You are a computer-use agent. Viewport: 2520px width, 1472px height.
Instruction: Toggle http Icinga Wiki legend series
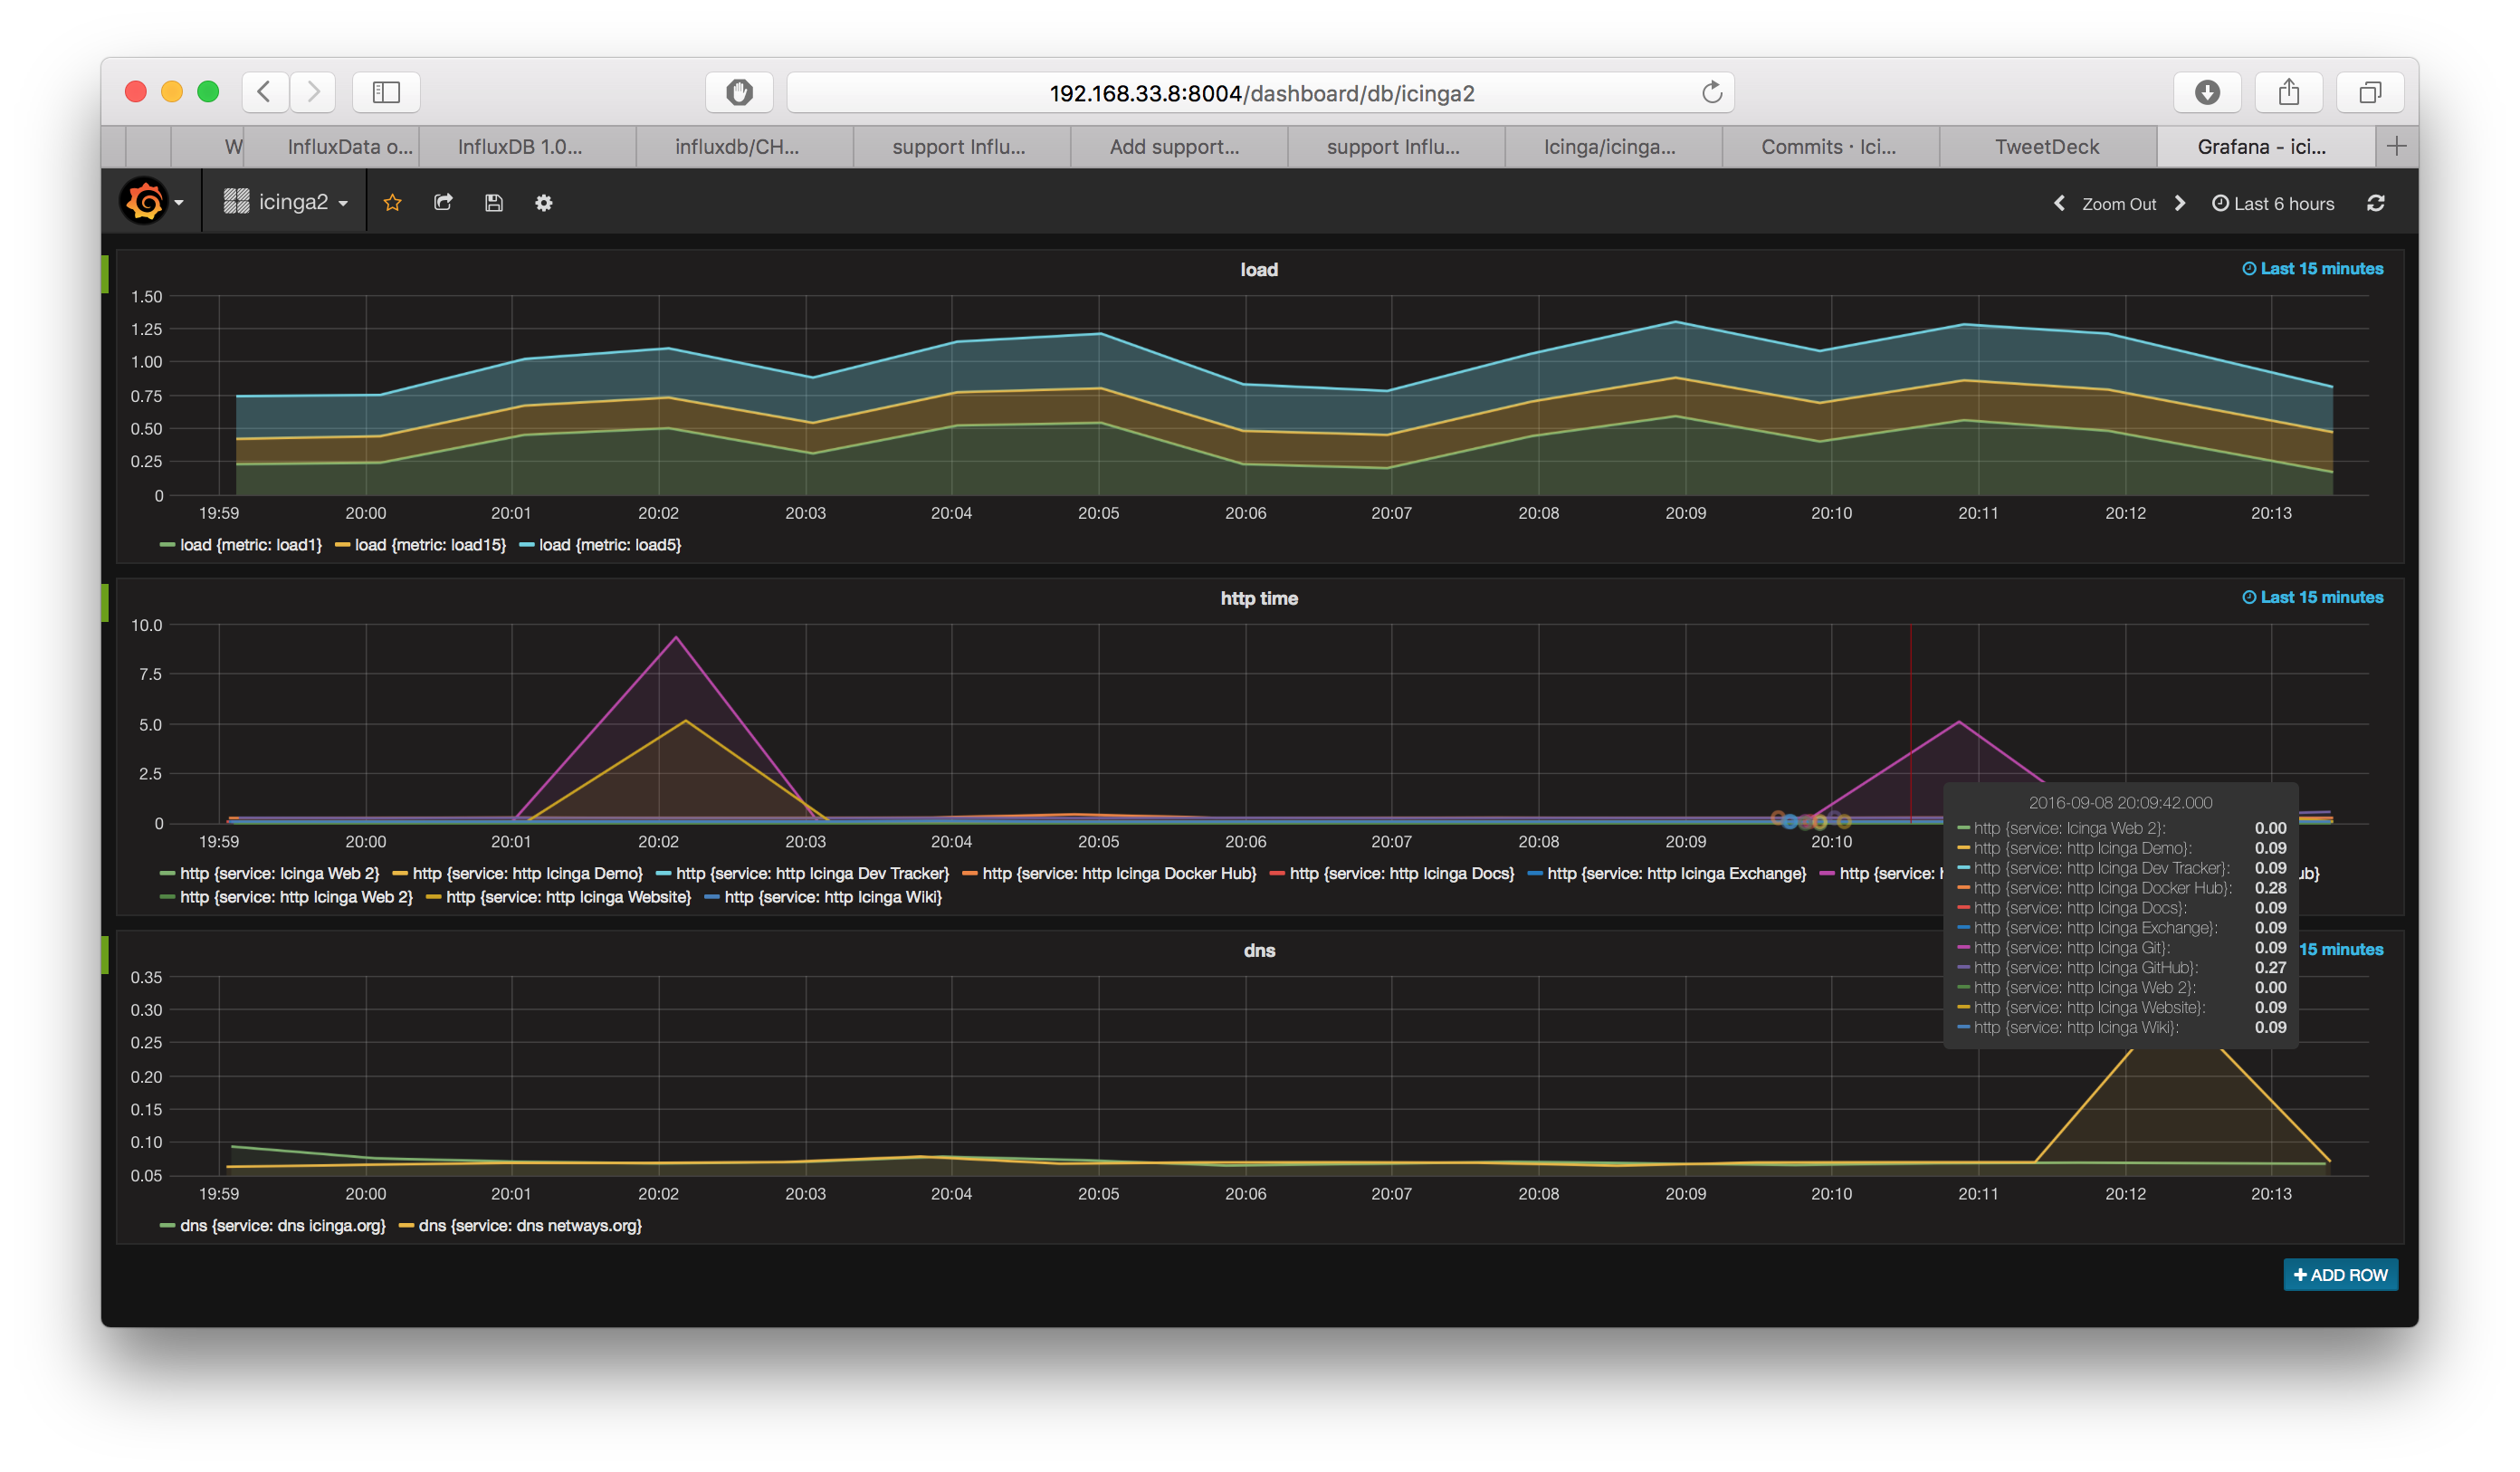833,897
